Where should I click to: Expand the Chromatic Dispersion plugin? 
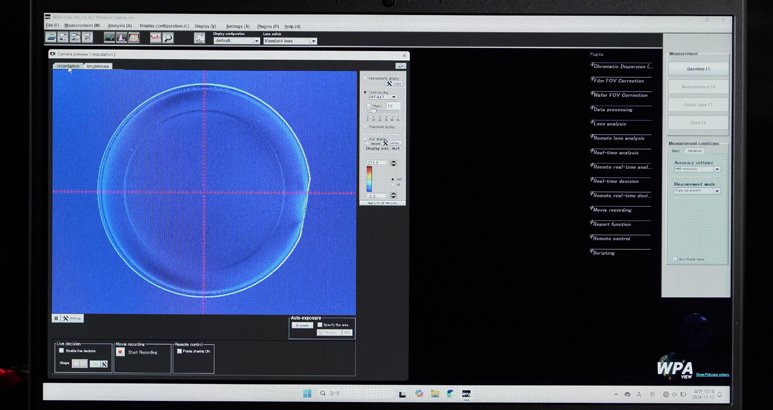click(621, 66)
